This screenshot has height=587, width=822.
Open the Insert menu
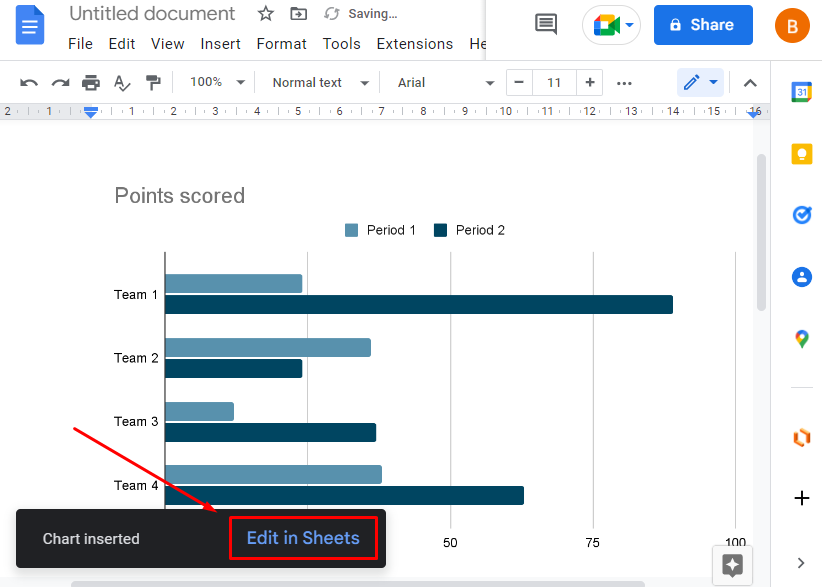(x=220, y=44)
